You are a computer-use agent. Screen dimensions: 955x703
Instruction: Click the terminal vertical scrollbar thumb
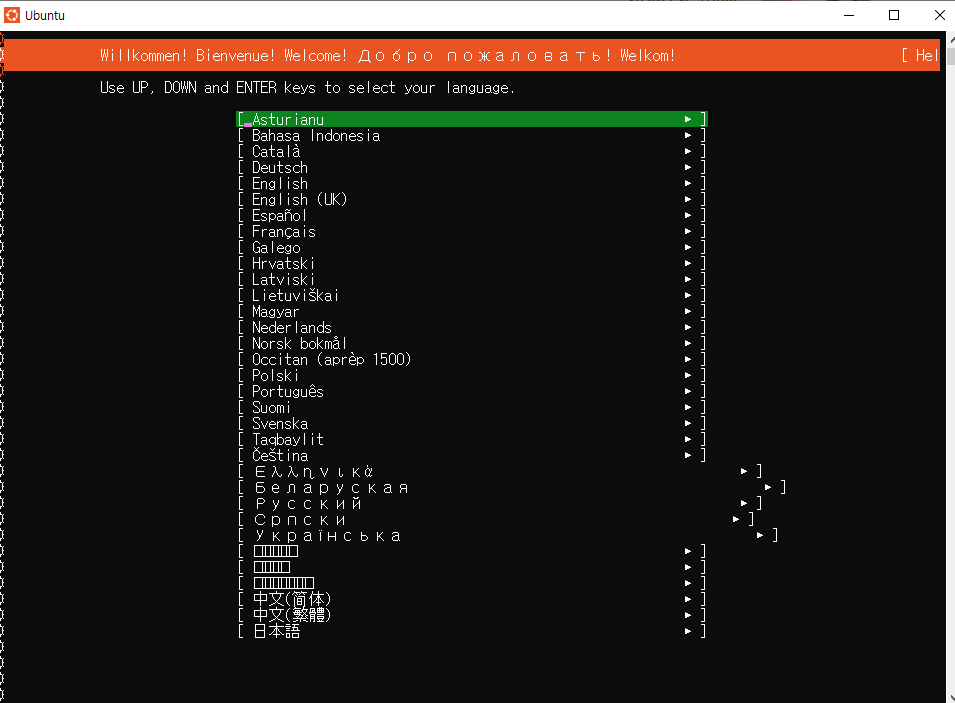click(x=951, y=57)
